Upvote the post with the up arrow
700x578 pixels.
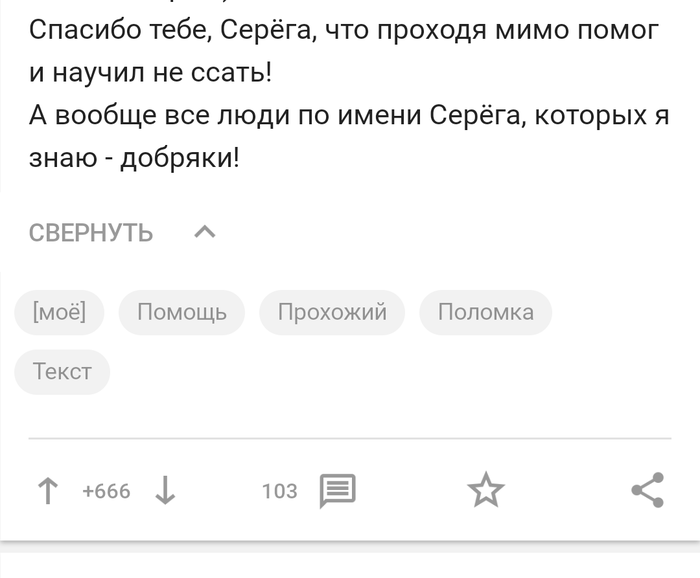click(48, 491)
